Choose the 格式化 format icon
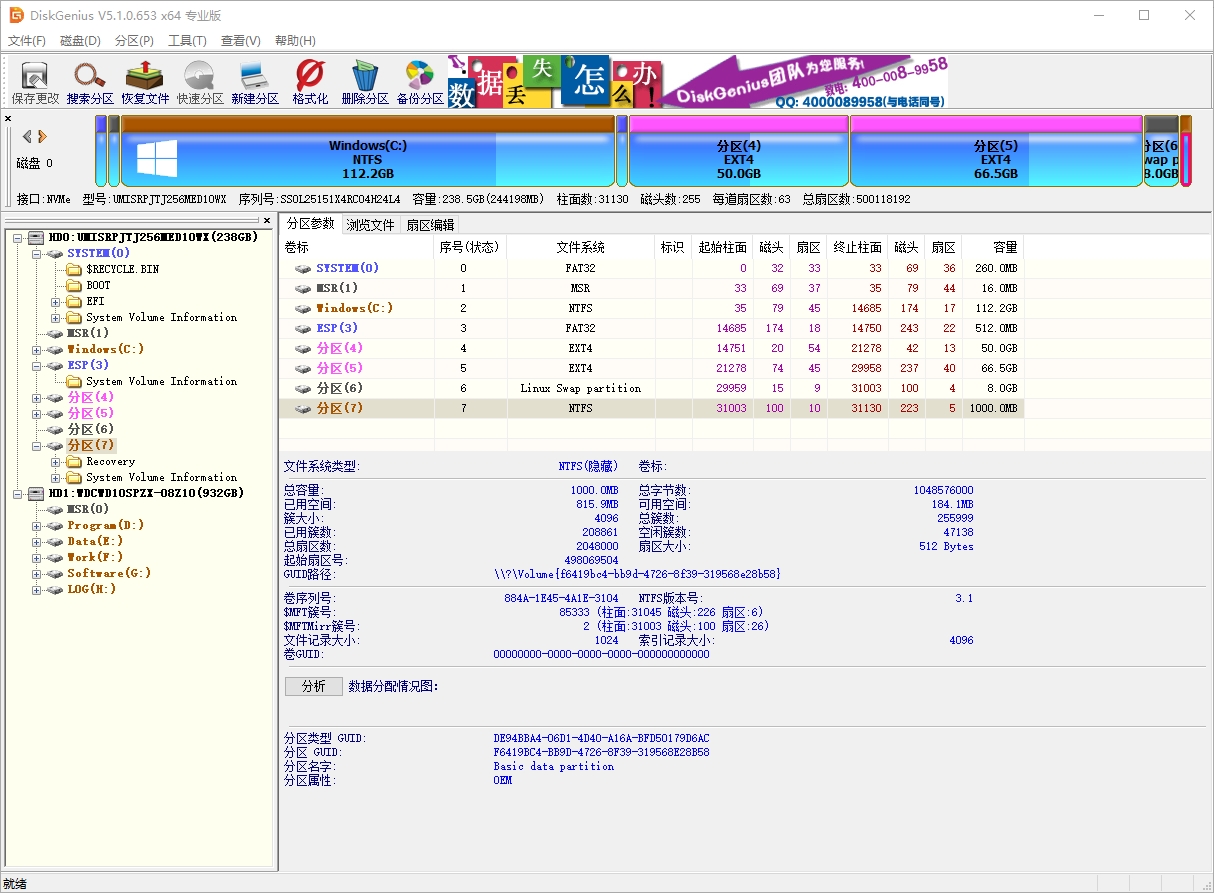 (x=310, y=82)
